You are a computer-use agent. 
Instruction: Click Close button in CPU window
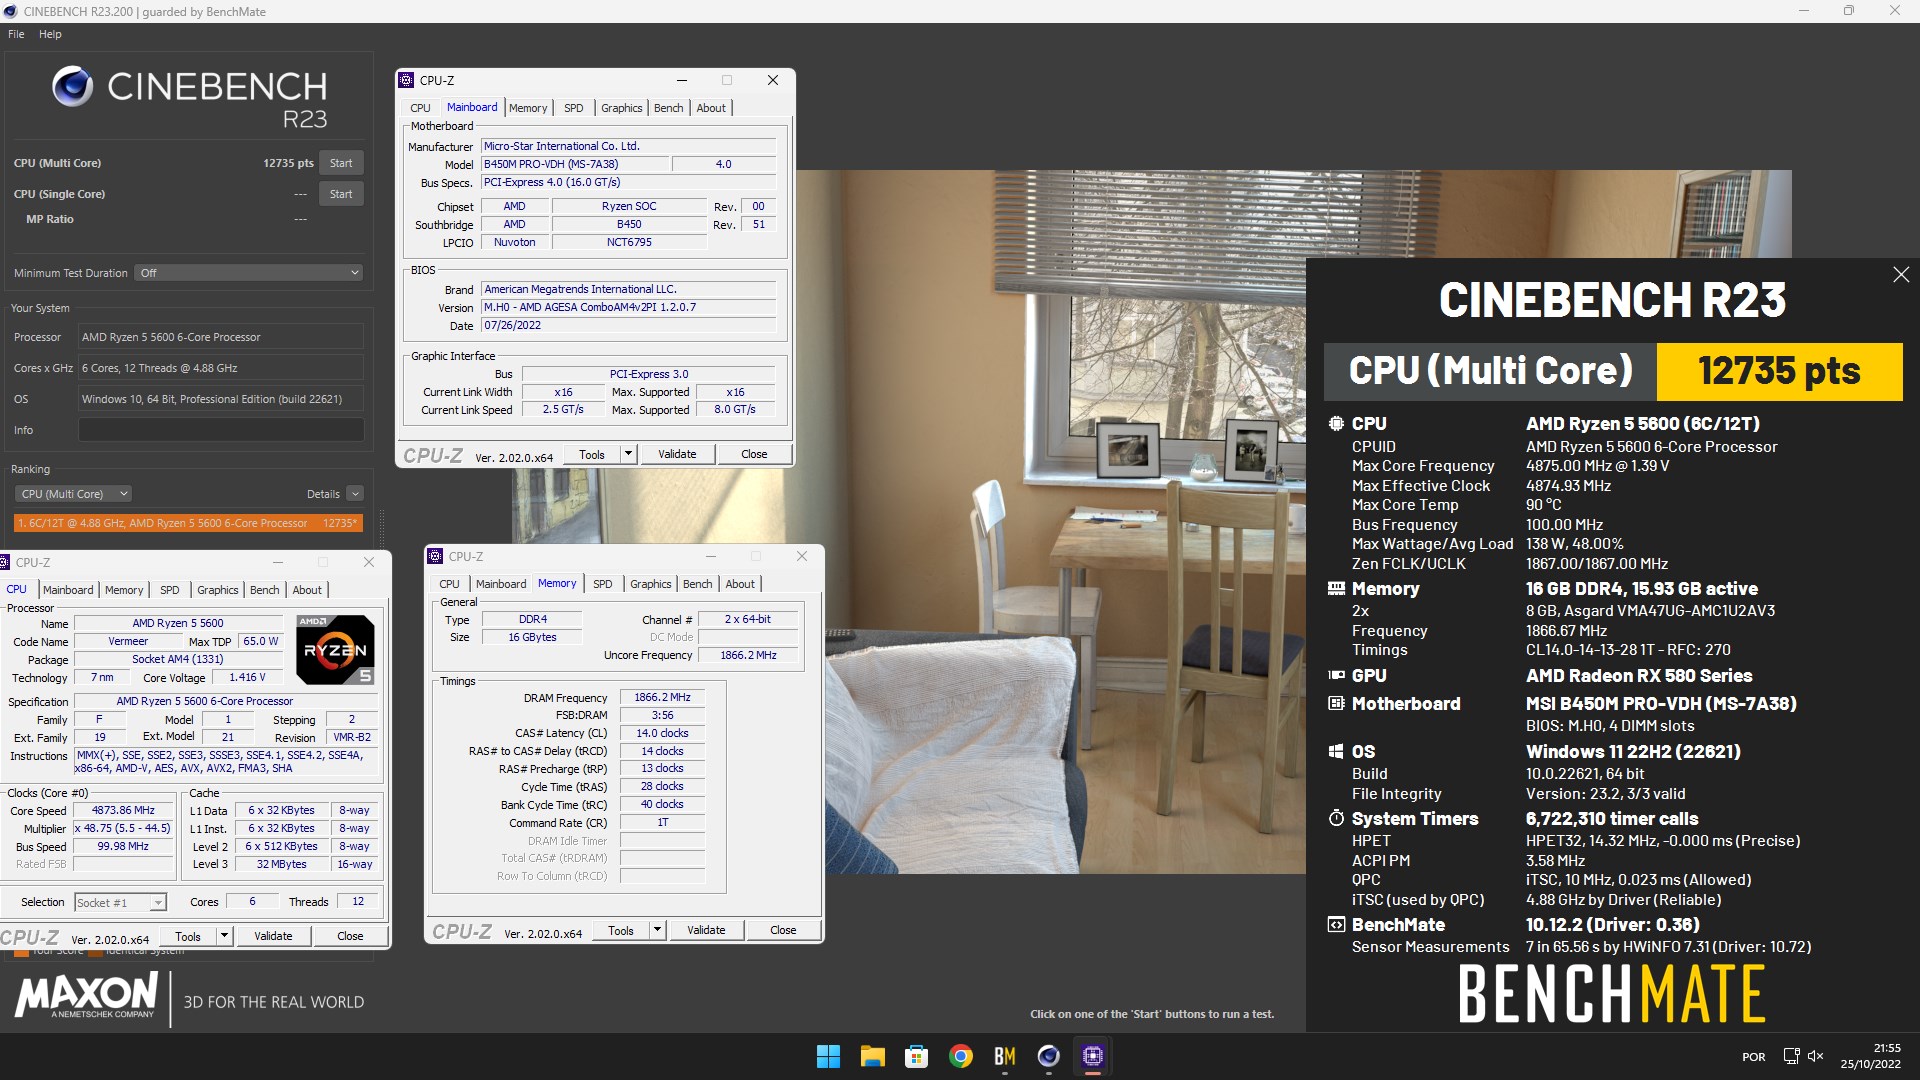click(350, 937)
